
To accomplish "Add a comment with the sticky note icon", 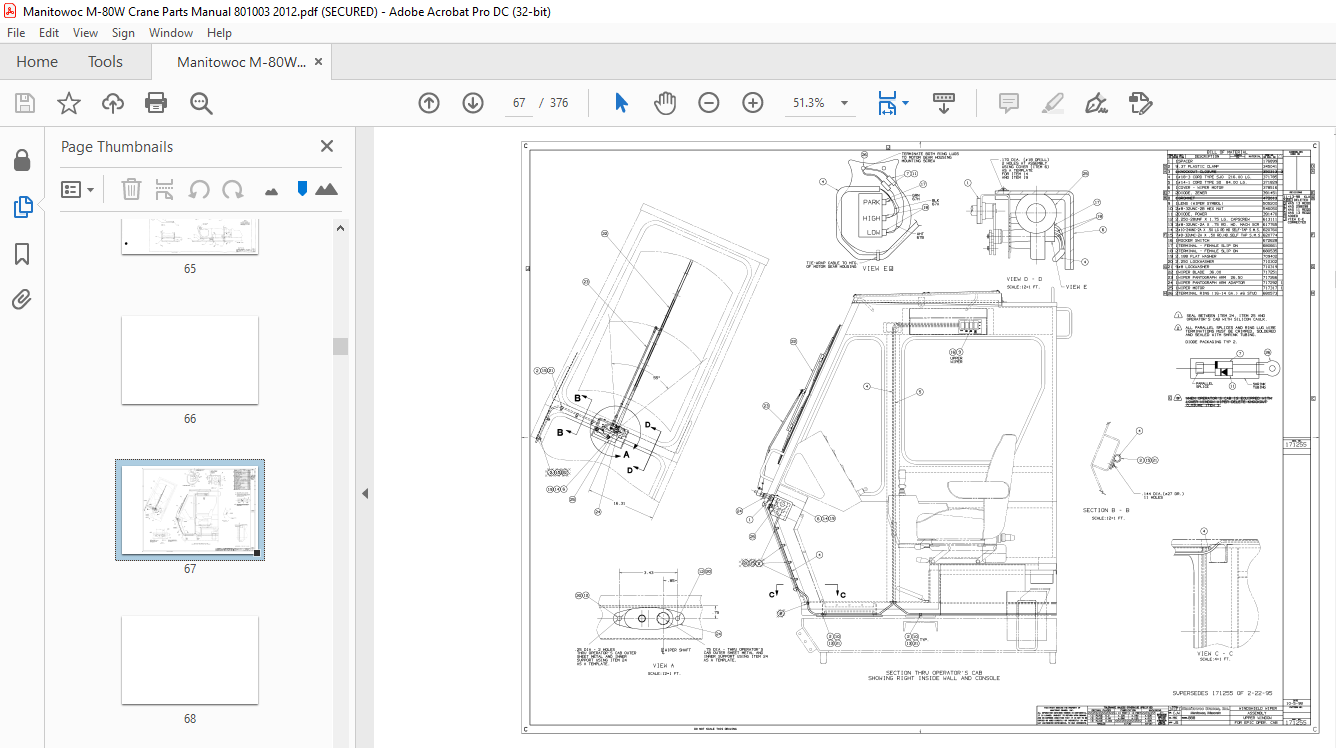I will (1009, 103).
